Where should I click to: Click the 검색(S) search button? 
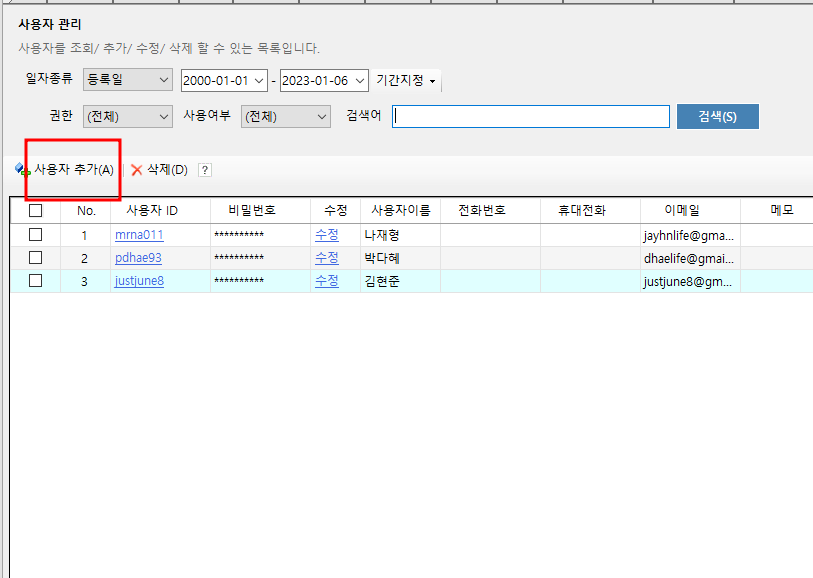click(718, 117)
